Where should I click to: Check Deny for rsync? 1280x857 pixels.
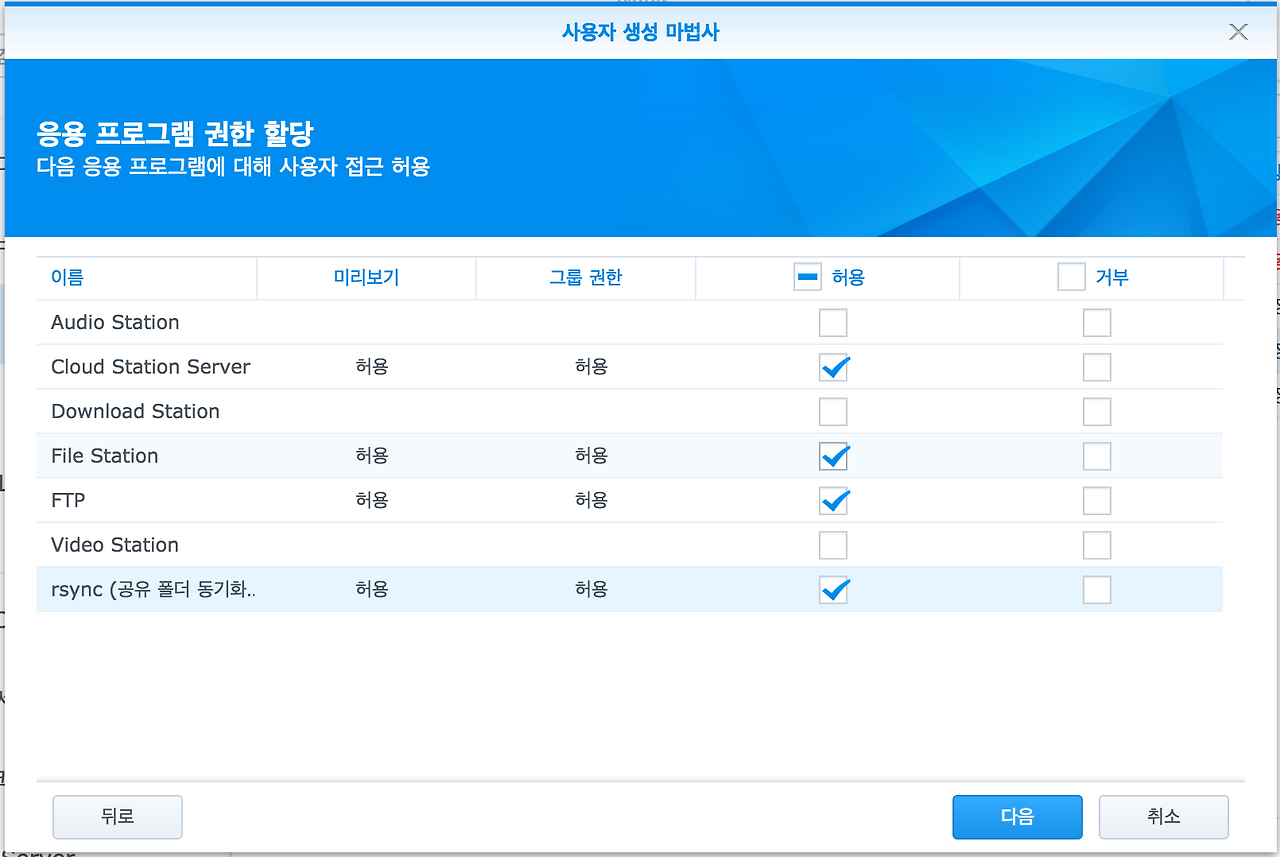pos(1096,589)
